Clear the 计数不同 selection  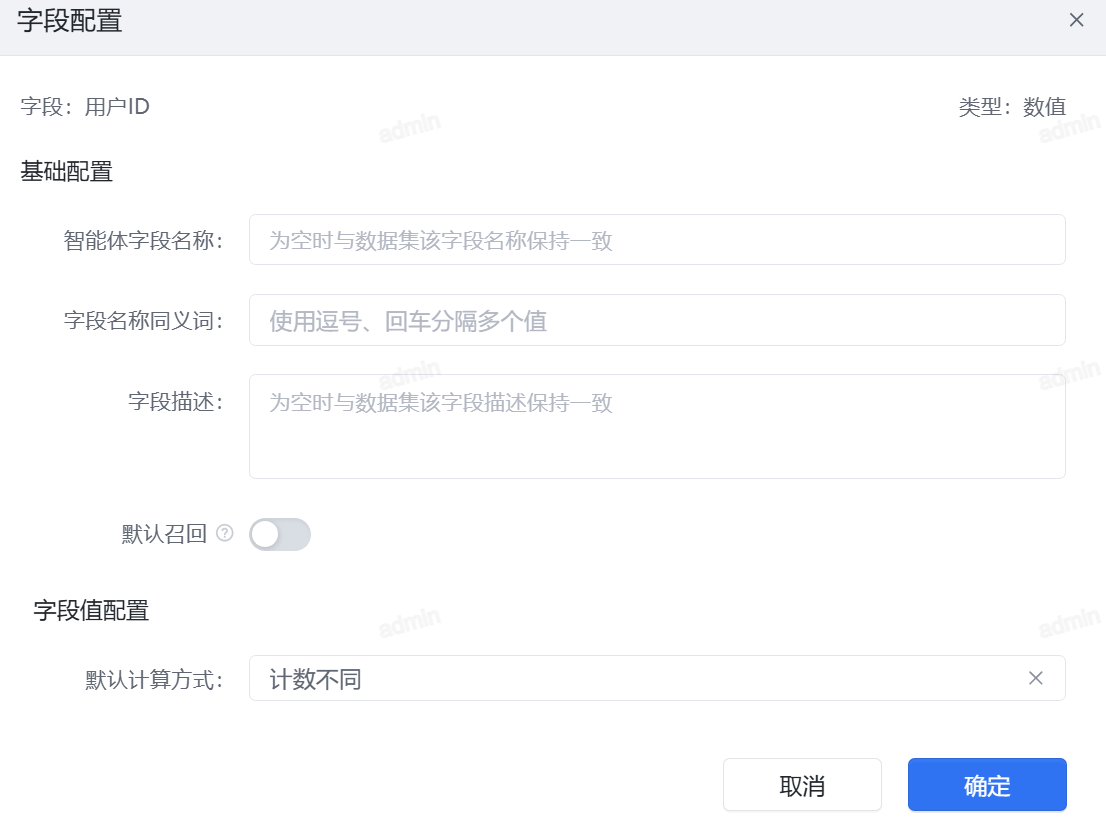[x=1035, y=678]
